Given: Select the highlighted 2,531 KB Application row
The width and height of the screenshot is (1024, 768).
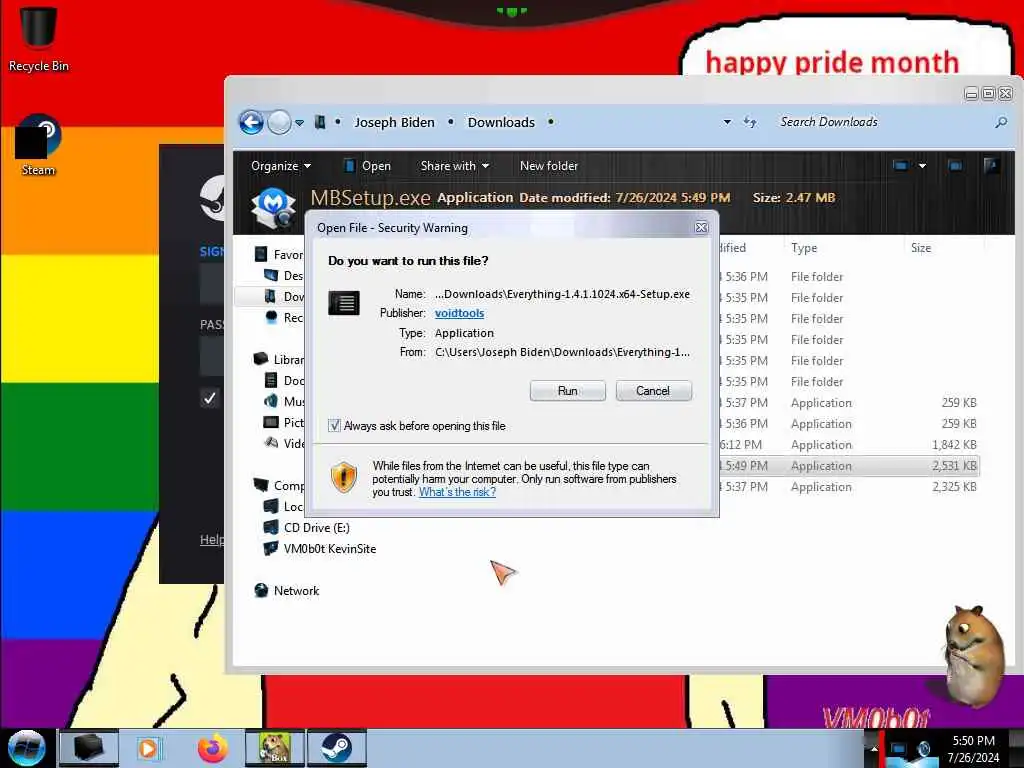Looking at the screenshot, I should tap(849, 466).
